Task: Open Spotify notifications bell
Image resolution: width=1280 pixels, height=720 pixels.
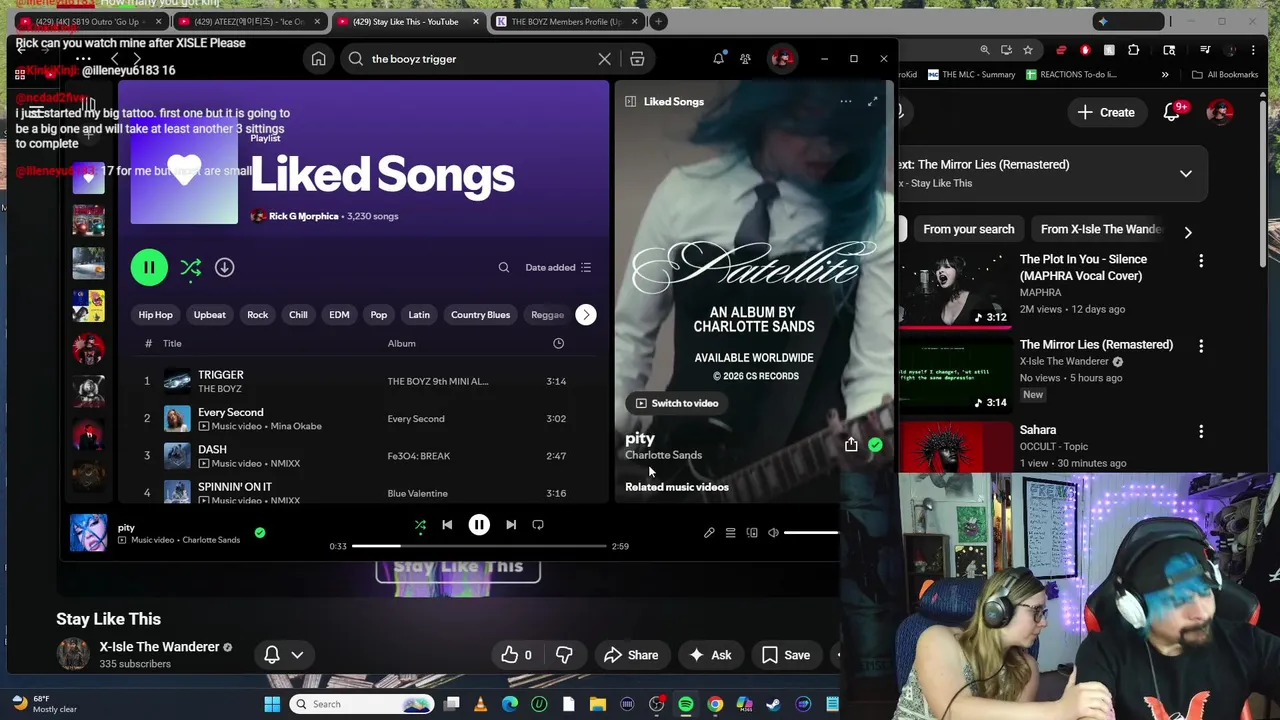Action: click(718, 59)
